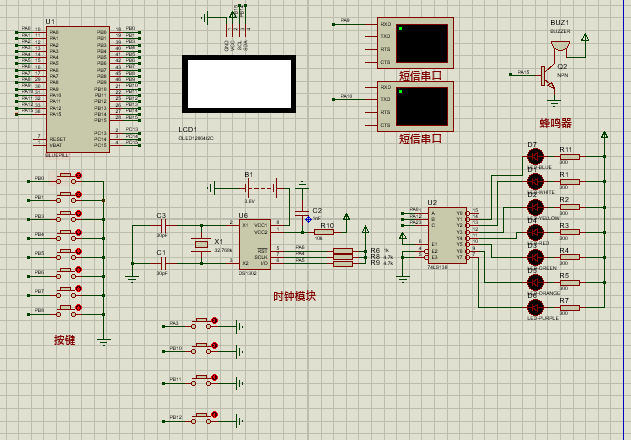Select resistor R7 beside purple LED
Image resolution: width=631 pixels, height=440 pixels.
tap(570, 308)
